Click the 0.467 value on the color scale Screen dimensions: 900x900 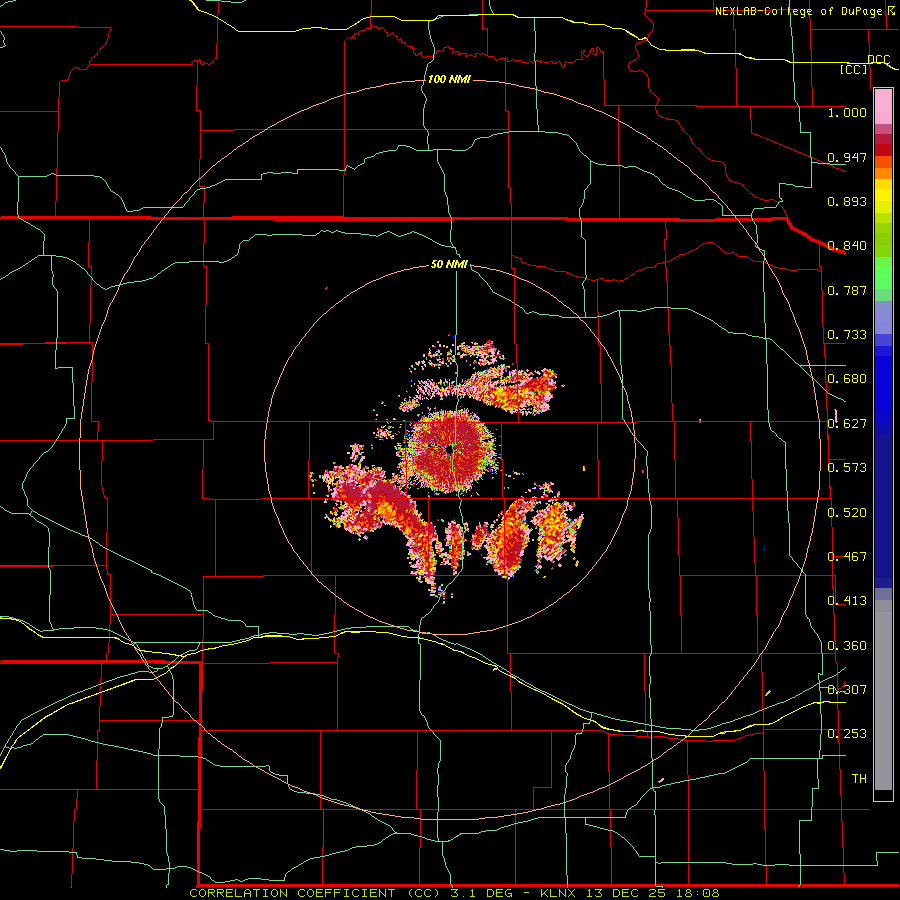click(x=847, y=556)
